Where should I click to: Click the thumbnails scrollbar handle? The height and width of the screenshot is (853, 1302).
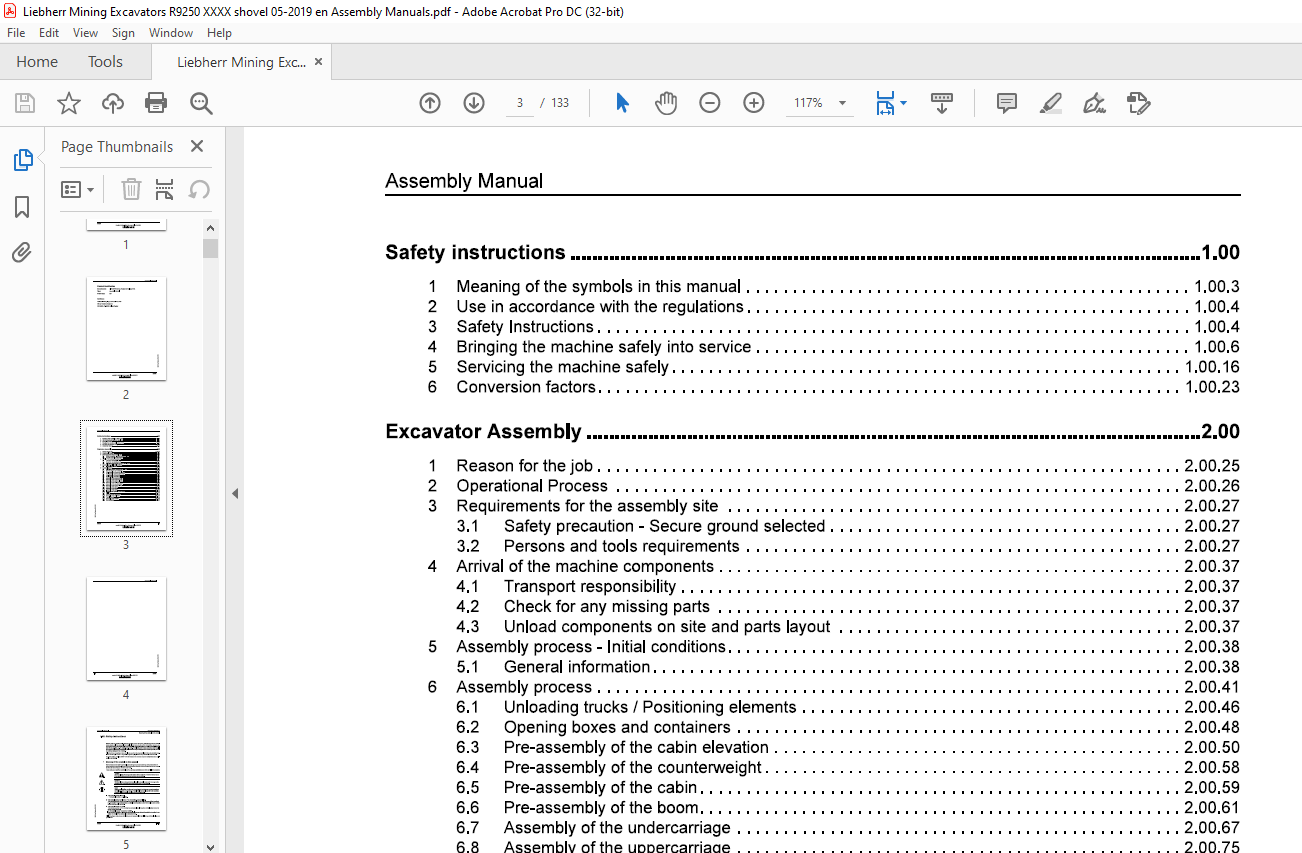pos(210,248)
